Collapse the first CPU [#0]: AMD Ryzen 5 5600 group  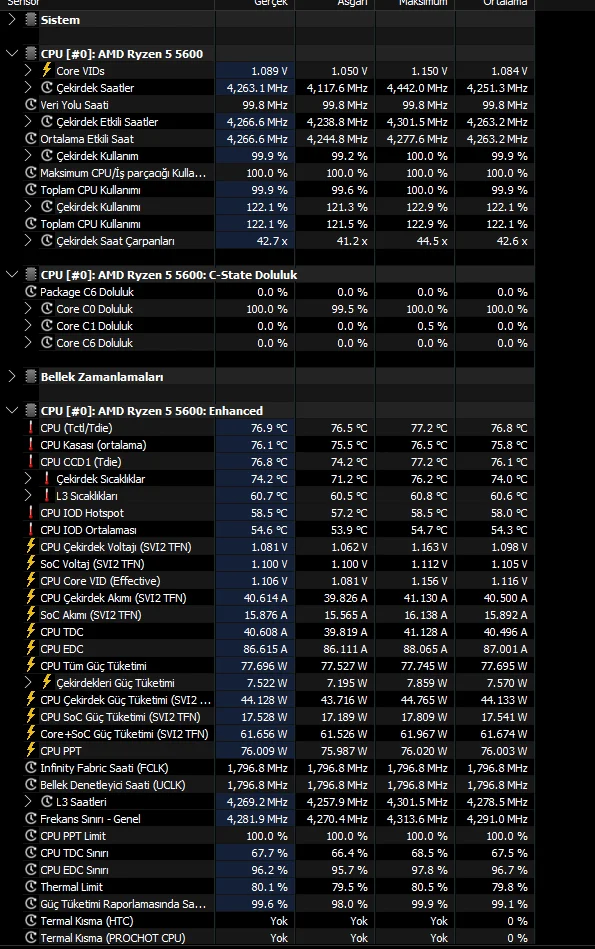click(12, 54)
